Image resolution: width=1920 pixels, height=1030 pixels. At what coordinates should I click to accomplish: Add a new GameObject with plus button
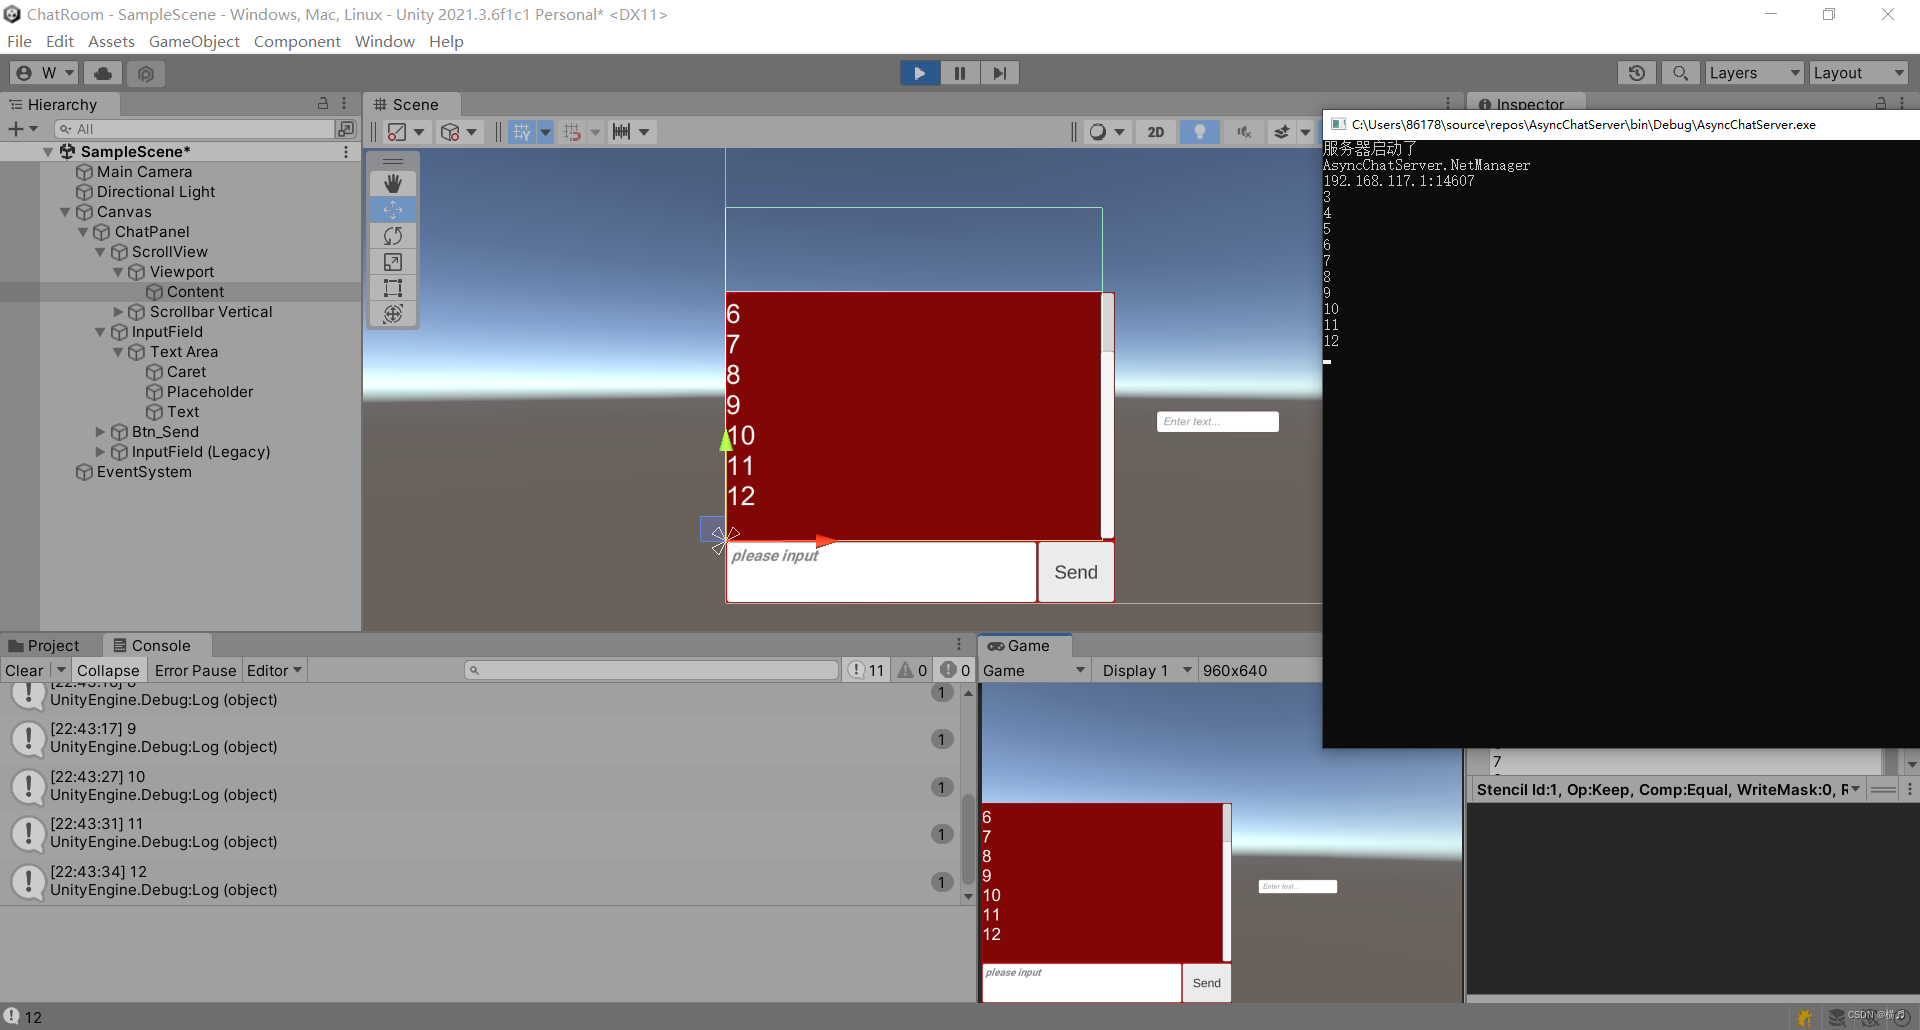click(x=22, y=129)
